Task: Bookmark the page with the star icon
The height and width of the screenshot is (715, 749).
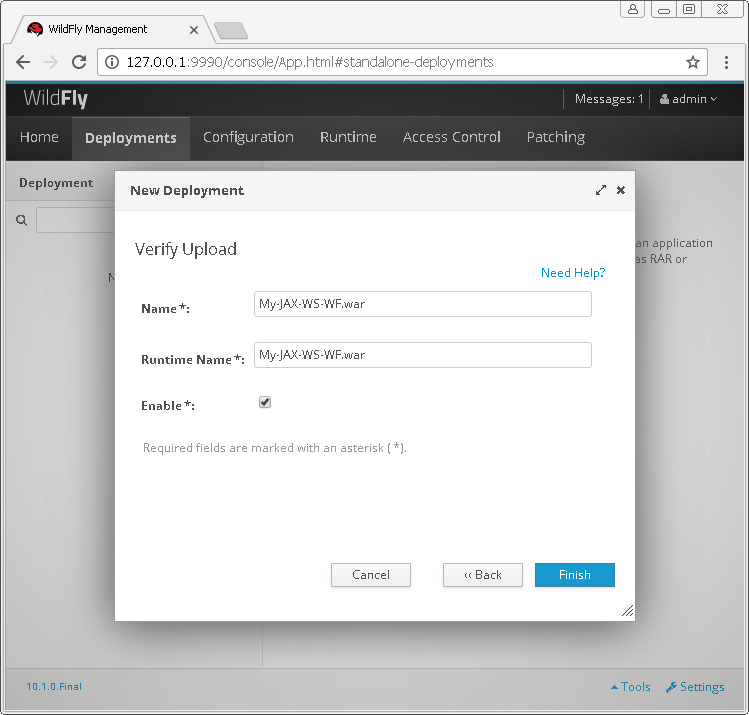Action: (x=693, y=62)
